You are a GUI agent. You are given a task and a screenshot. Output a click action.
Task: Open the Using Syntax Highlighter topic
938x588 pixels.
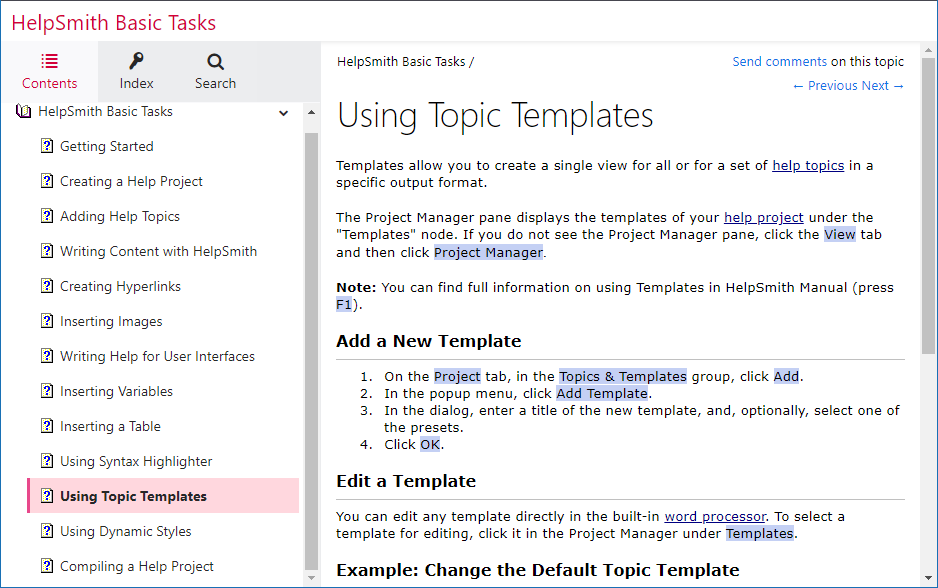pyautogui.click(x=136, y=461)
